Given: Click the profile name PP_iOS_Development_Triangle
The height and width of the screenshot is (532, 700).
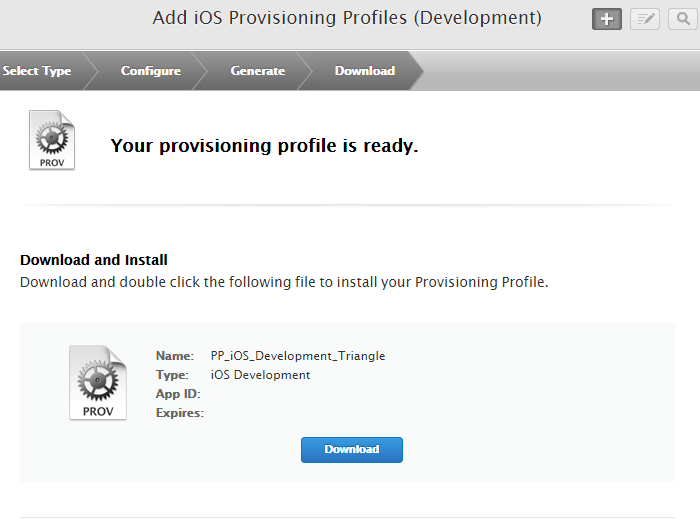Looking at the screenshot, I should click(298, 356).
